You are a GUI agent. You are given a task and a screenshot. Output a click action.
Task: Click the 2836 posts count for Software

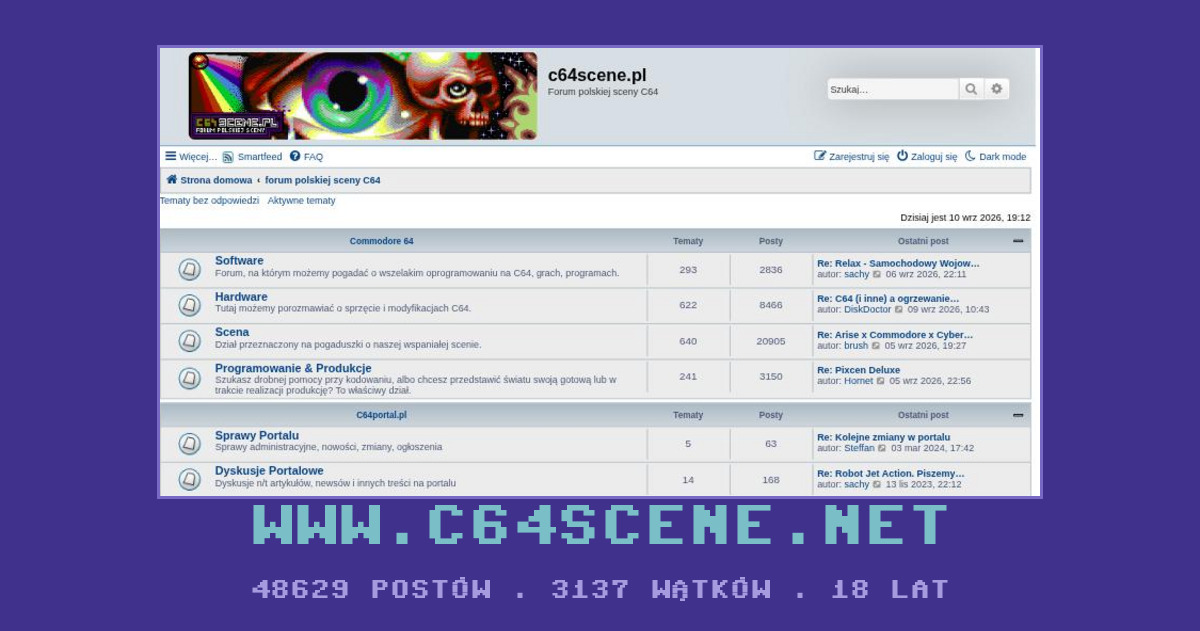[x=771, y=270]
